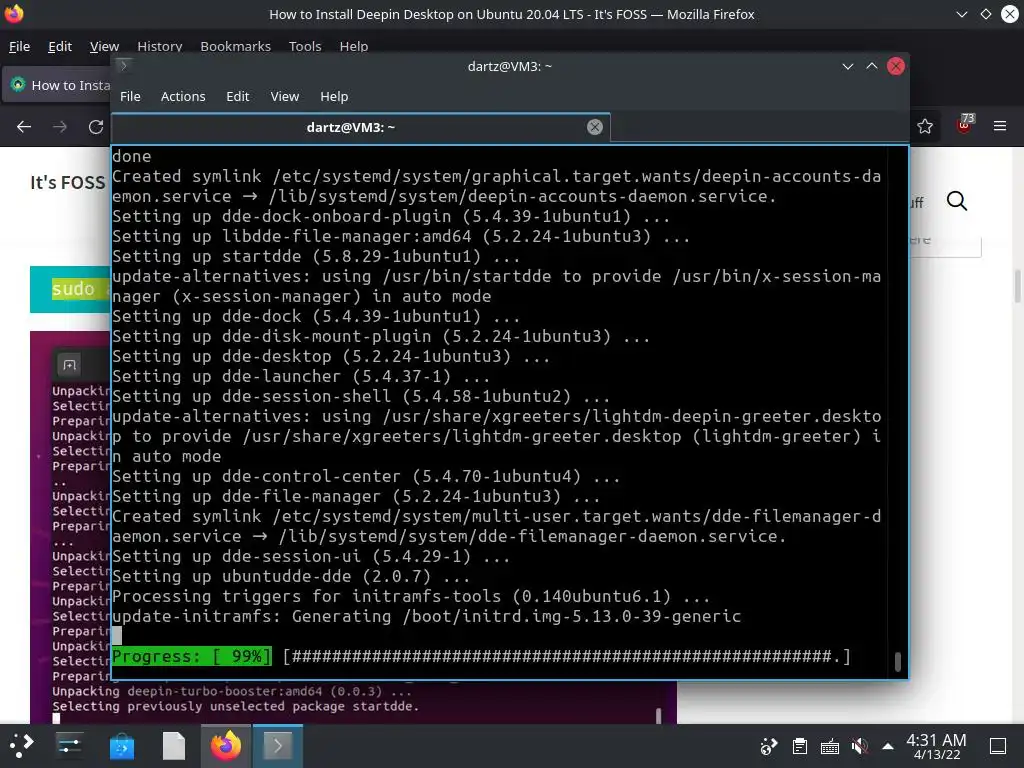Viewport: 1024px width, 768px height.
Task: Select the How to Install Firefox tab
Action: tap(57, 85)
